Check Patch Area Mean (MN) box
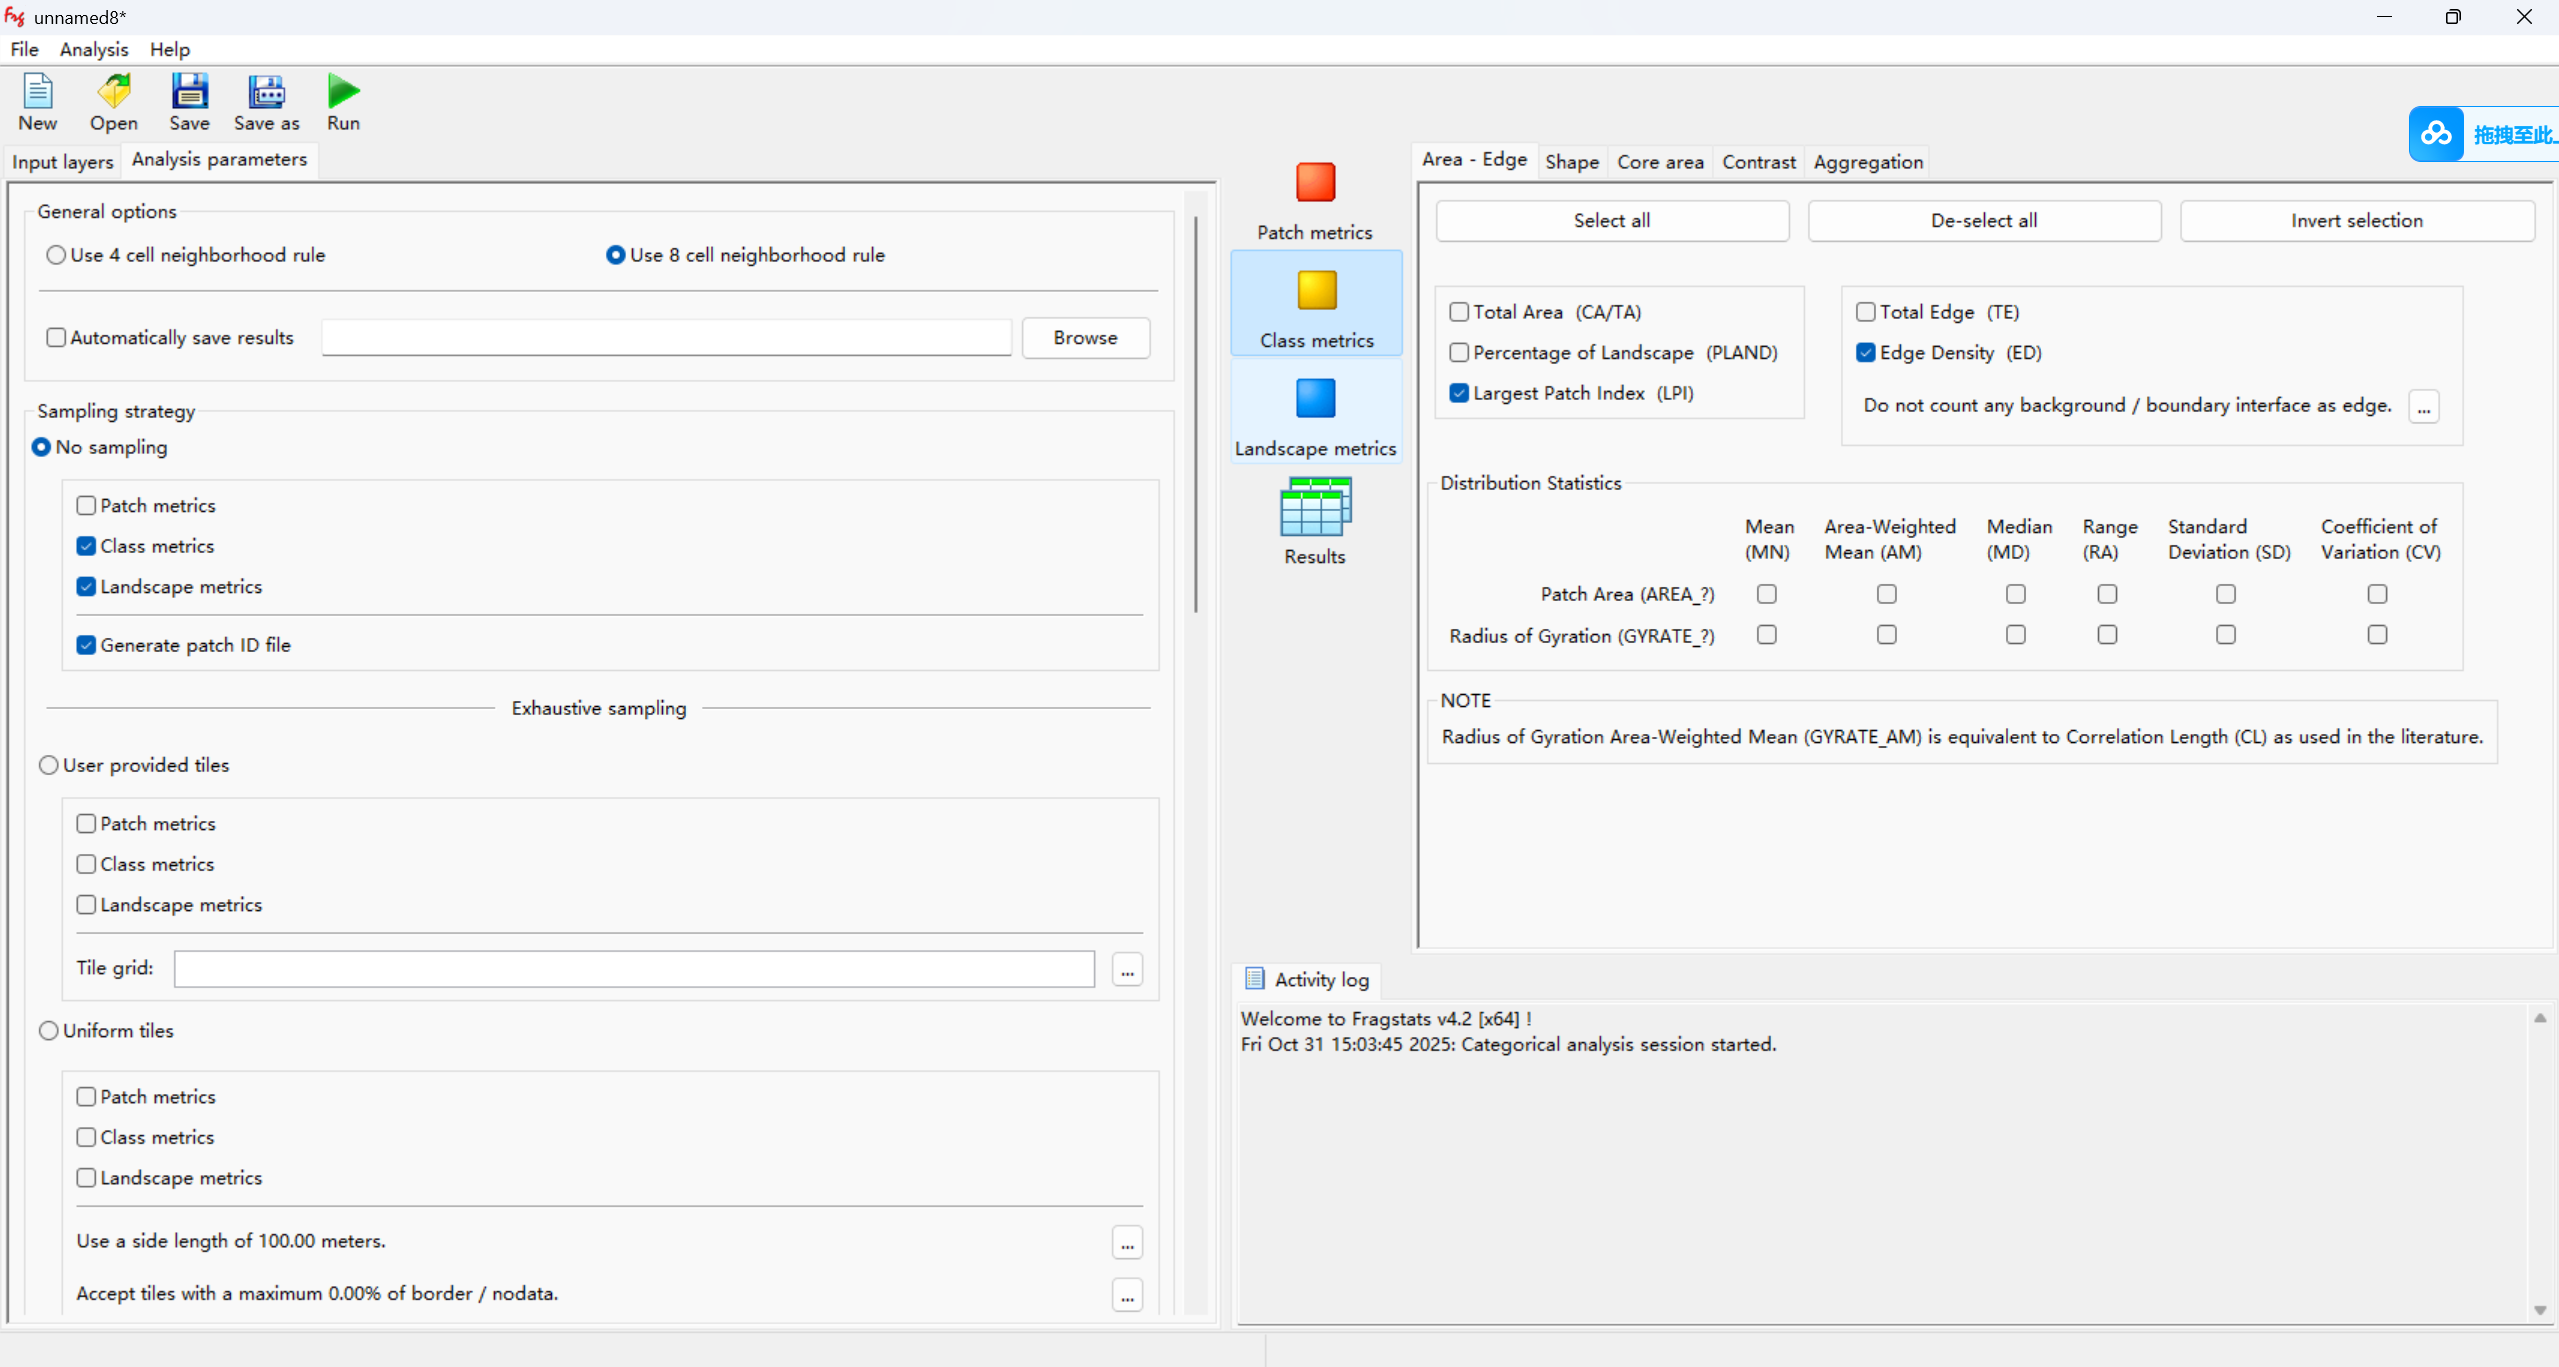The width and height of the screenshot is (2559, 1367). coord(1767,594)
